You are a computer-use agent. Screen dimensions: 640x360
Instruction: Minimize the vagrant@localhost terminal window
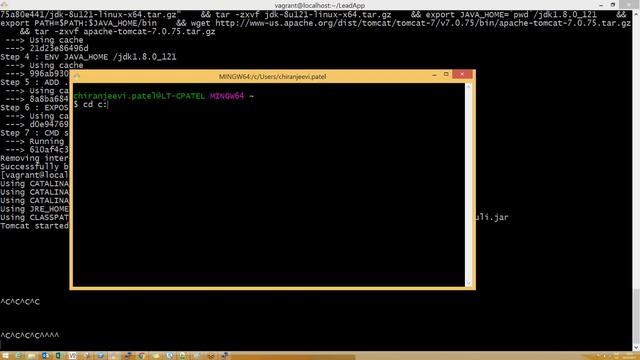click(601, 5)
